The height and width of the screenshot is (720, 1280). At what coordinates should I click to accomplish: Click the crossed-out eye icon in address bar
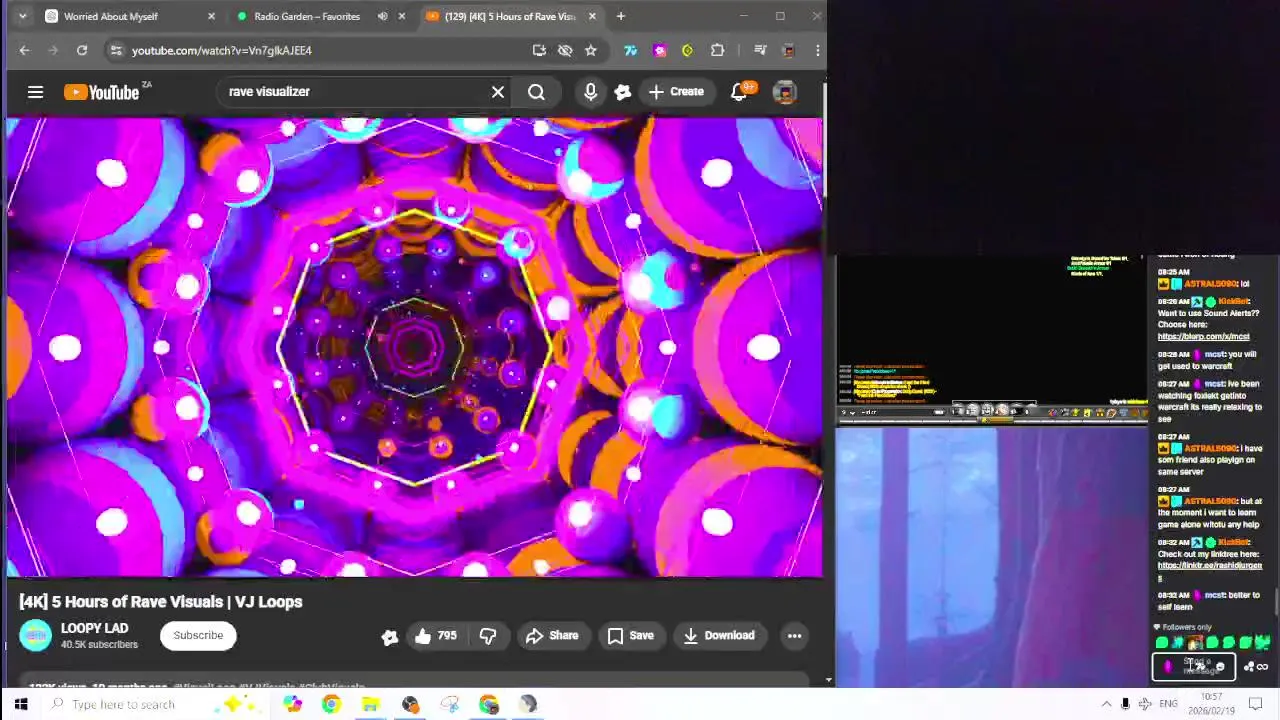click(565, 50)
